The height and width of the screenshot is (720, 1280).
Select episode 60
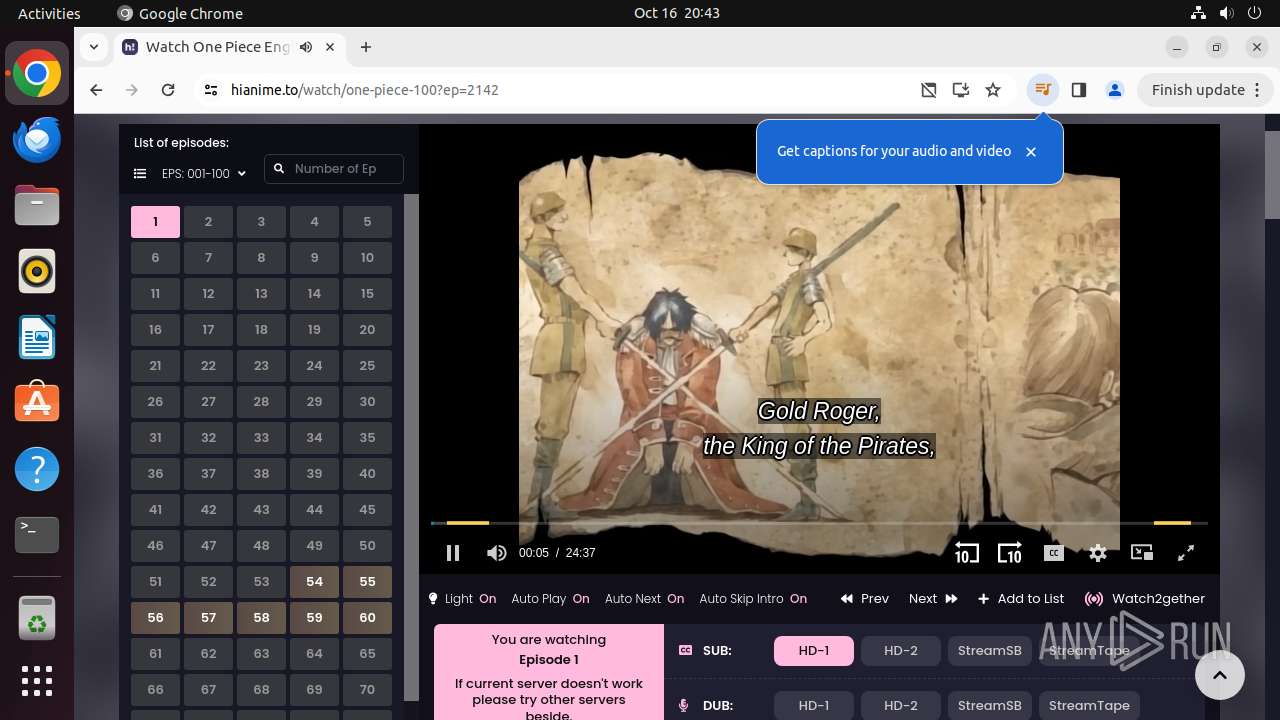point(367,618)
